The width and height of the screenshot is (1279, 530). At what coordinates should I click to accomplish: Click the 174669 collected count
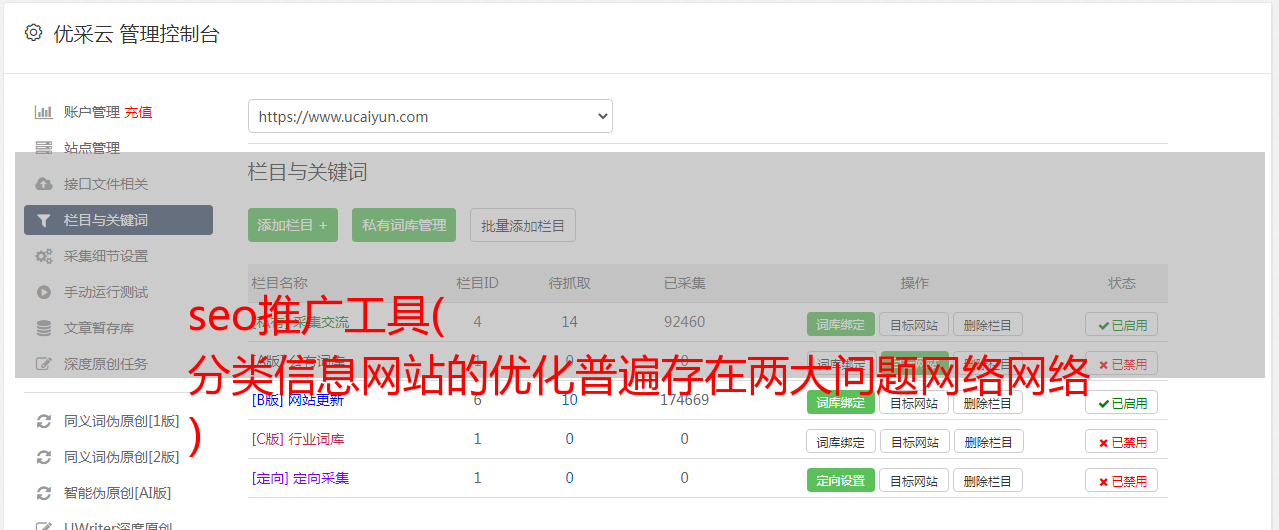684,400
